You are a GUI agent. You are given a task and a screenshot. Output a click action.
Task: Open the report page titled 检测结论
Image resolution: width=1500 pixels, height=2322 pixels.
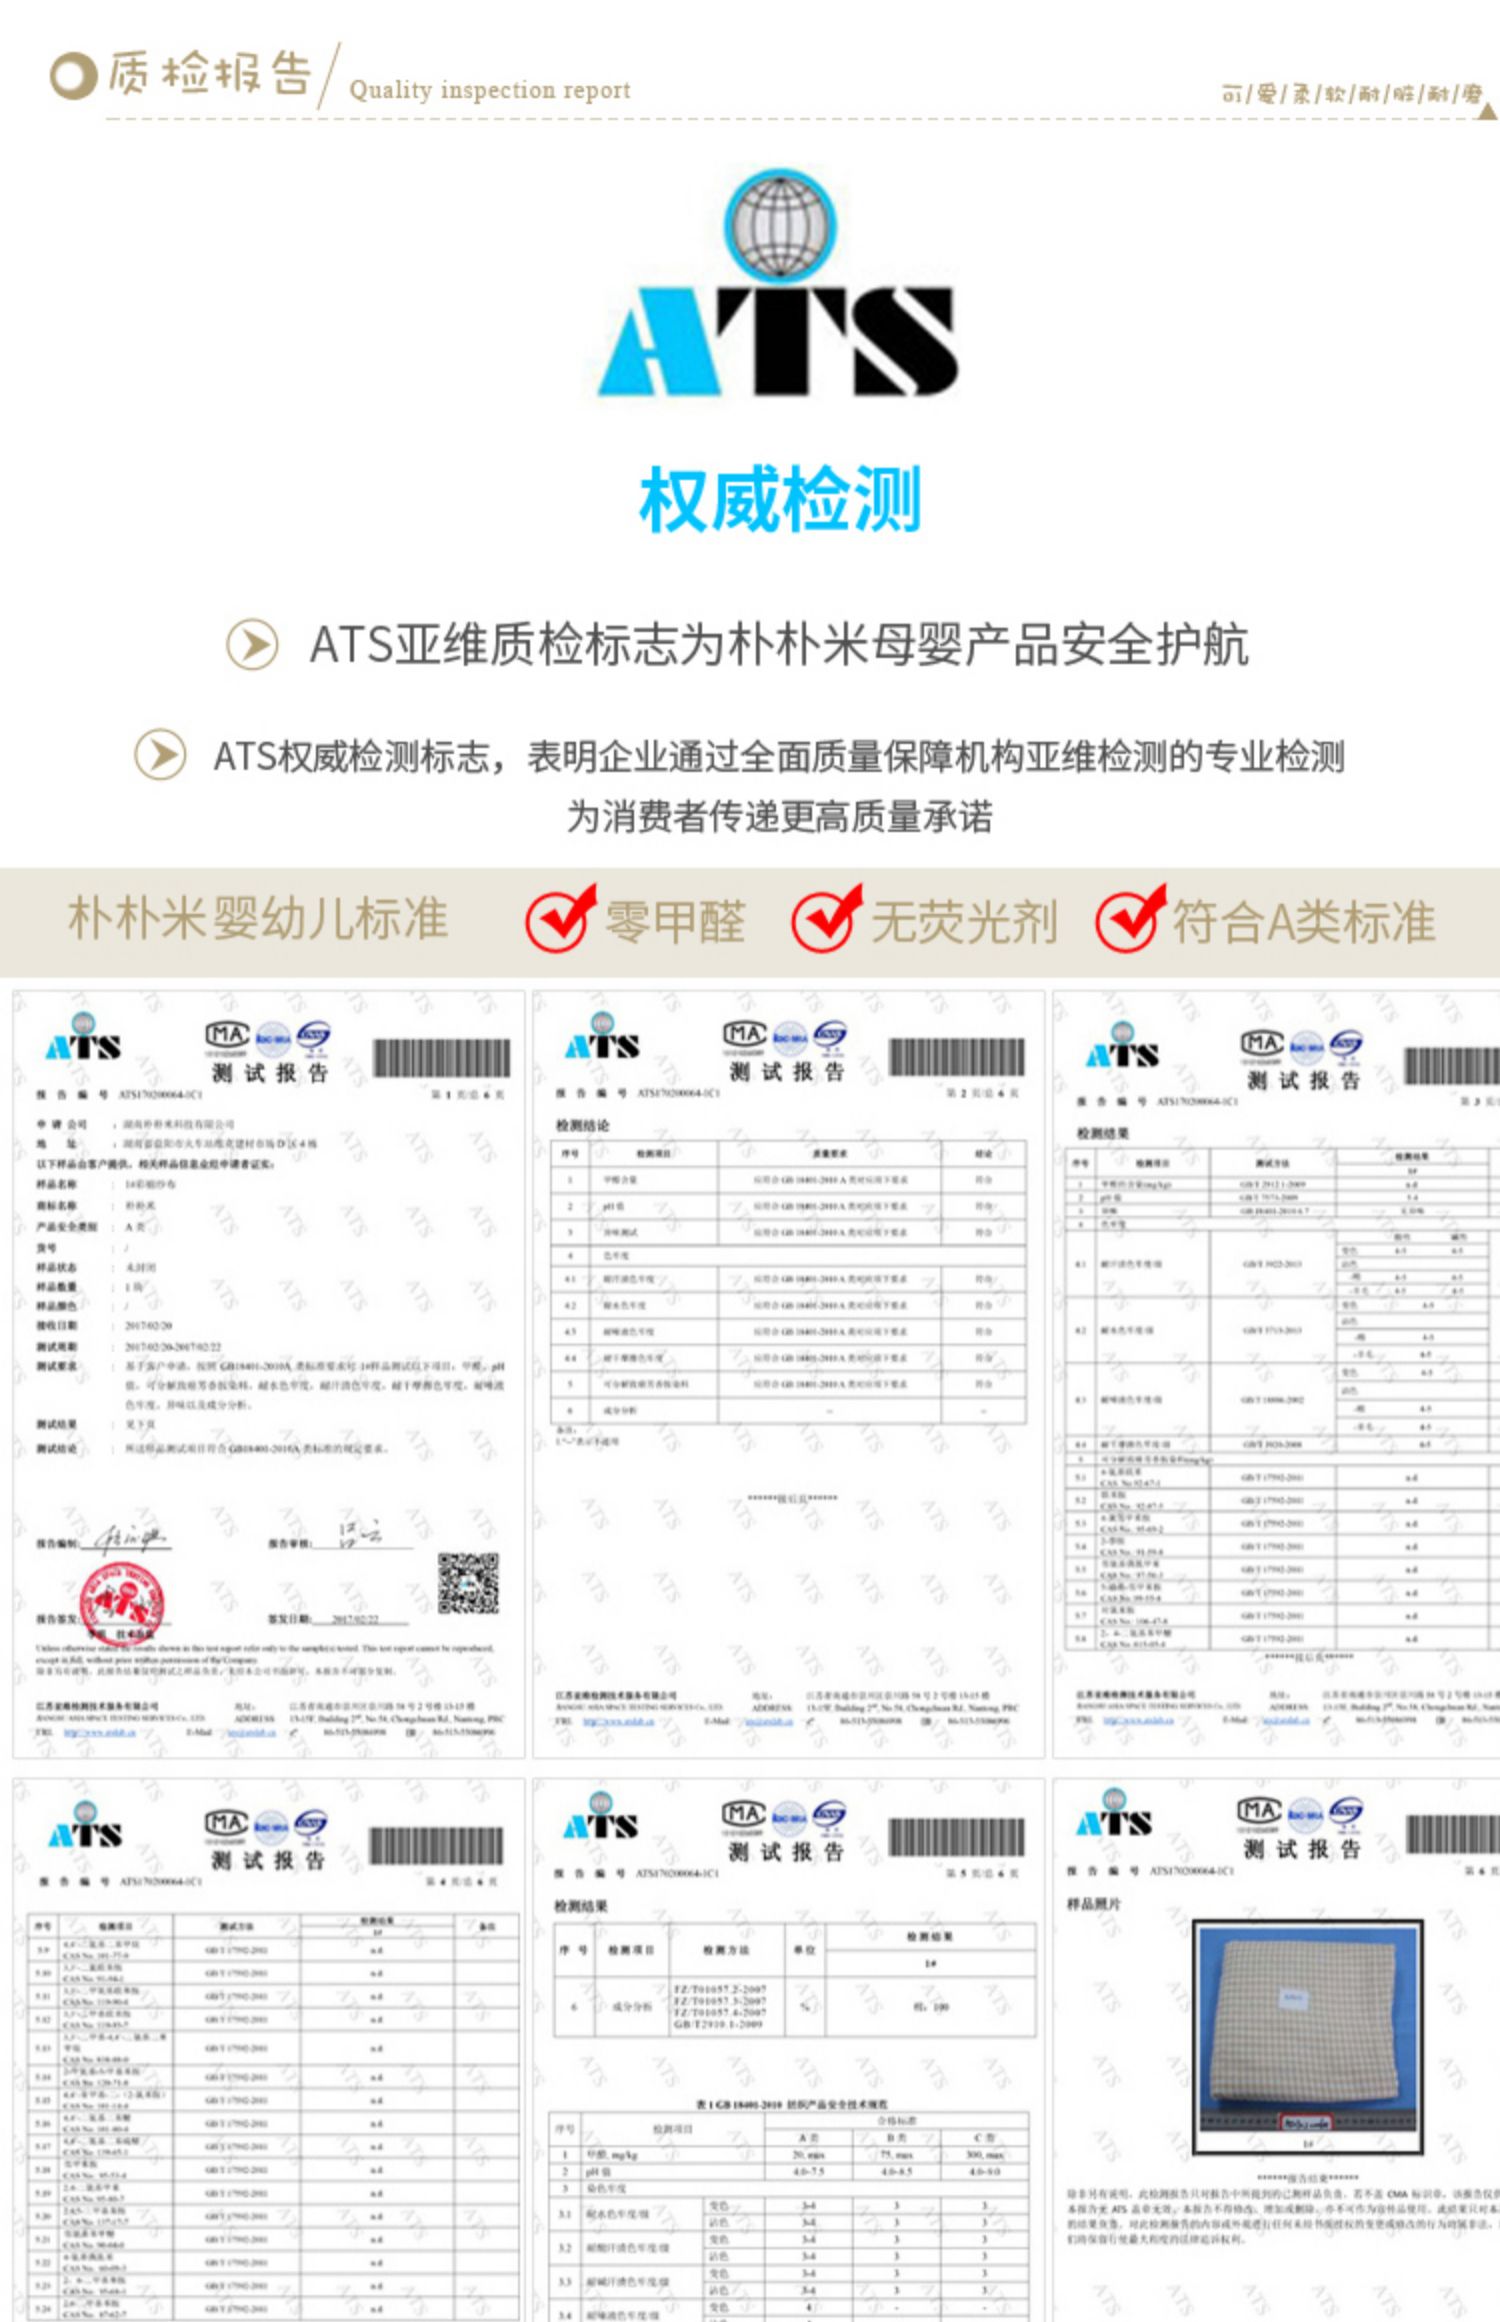(x=788, y=1374)
